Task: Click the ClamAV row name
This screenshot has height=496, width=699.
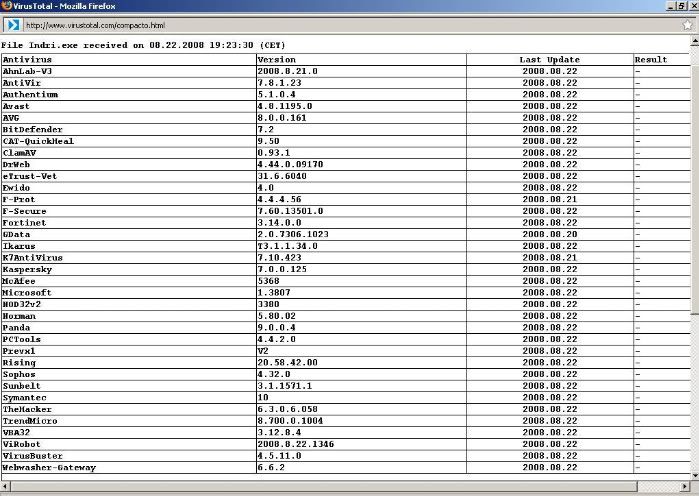Action: [19, 152]
